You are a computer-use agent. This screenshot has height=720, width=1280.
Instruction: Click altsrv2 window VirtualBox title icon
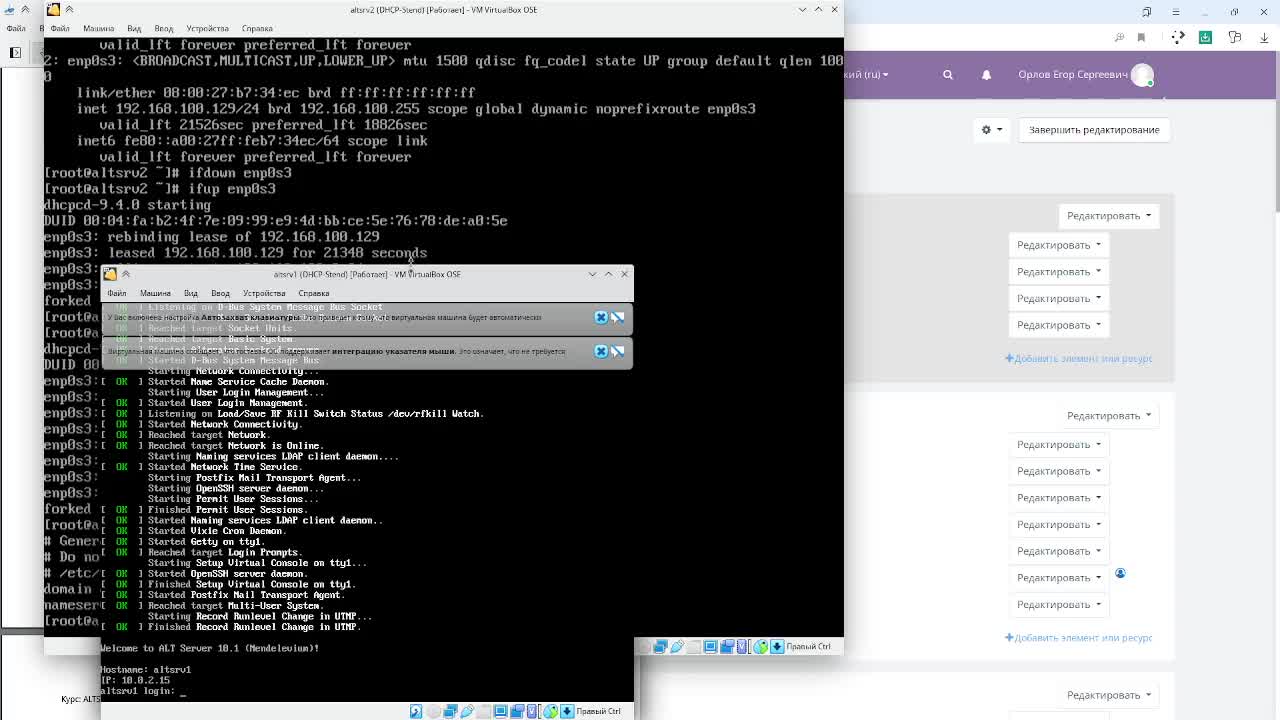coord(53,9)
